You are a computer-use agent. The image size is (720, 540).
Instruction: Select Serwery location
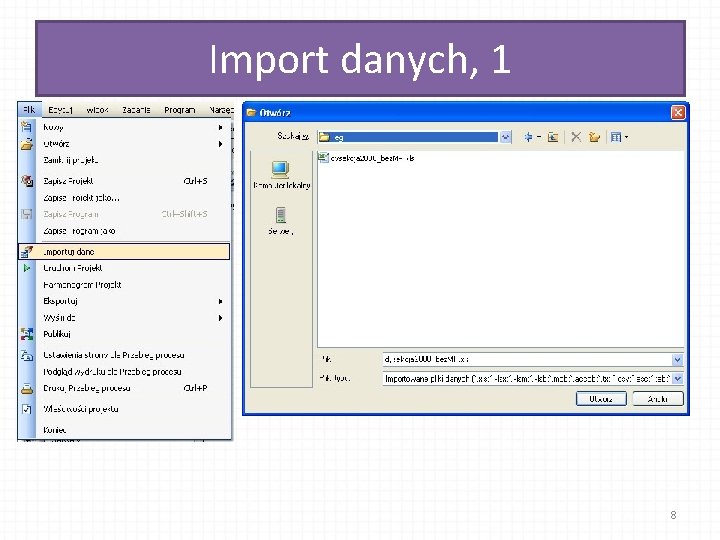[x=281, y=221]
